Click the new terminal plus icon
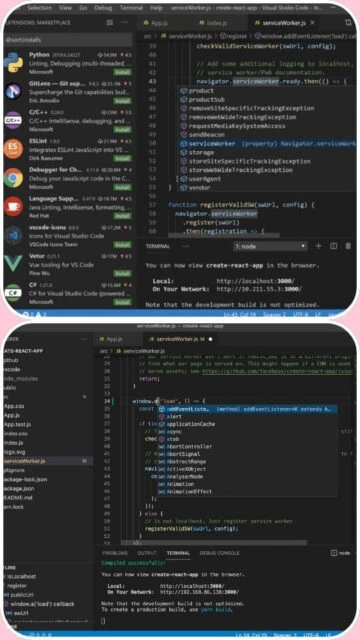Screen dimensions: 360x640 coord(318,246)
